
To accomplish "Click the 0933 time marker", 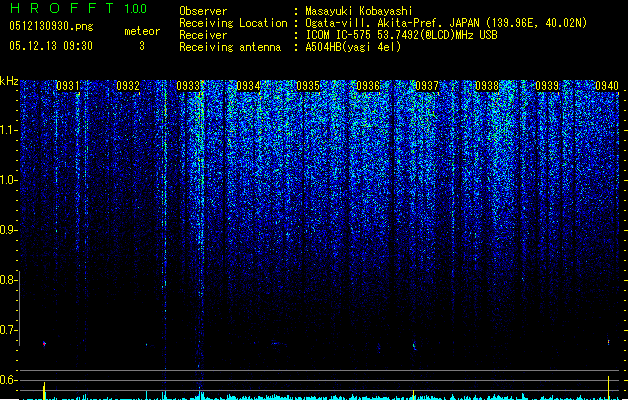I will (188, 86).
